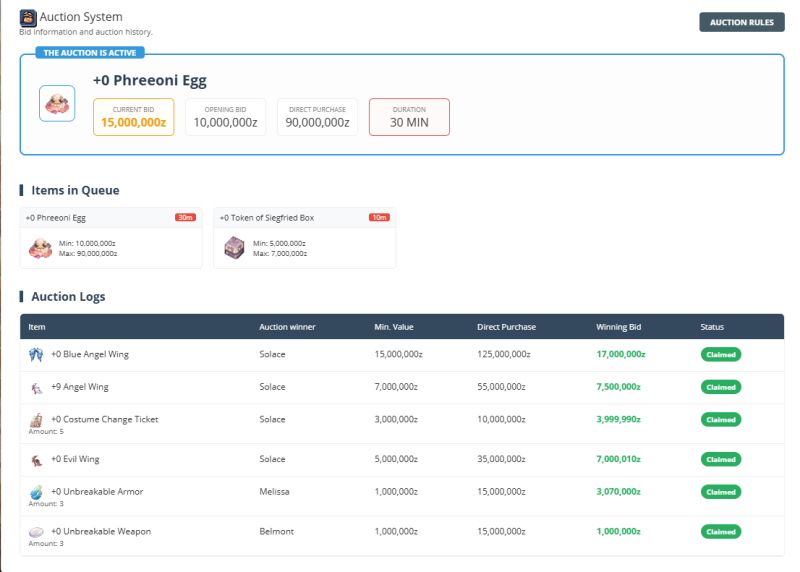Click the Min. Value column header
The width and height of the screenshot is (800, 572).
pos(394,327)
